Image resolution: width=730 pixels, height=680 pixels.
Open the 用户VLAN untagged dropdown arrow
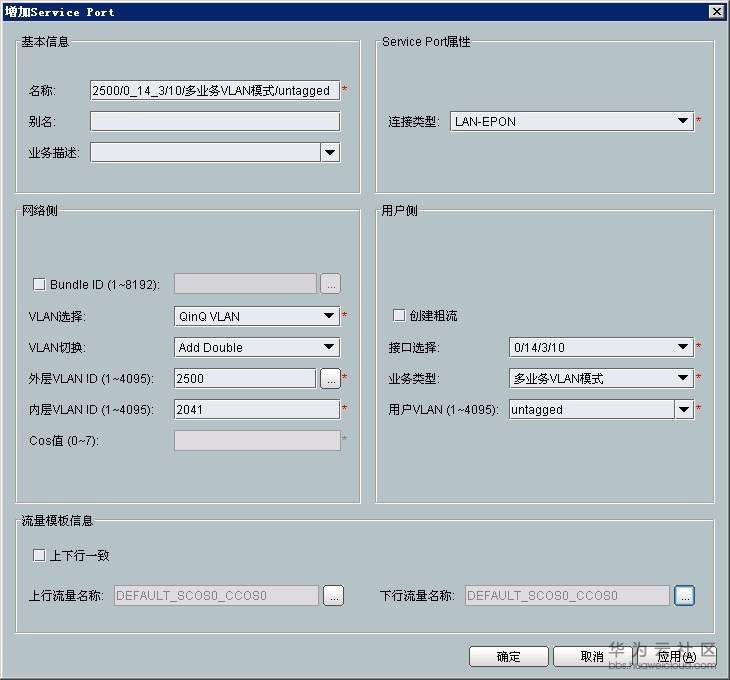684,410
